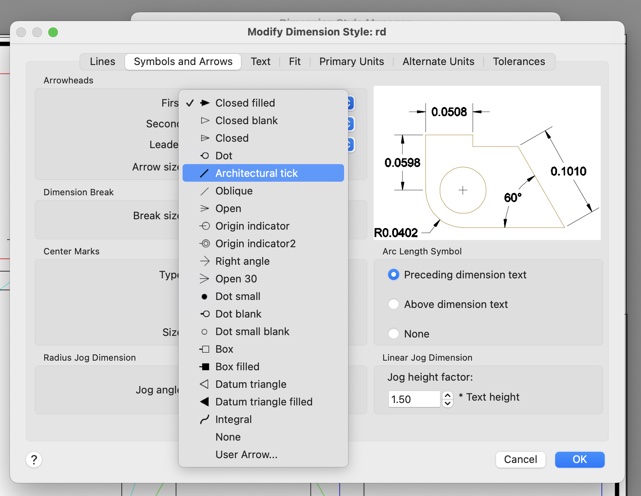Click the question mark help button

click(x=34, y=460)
